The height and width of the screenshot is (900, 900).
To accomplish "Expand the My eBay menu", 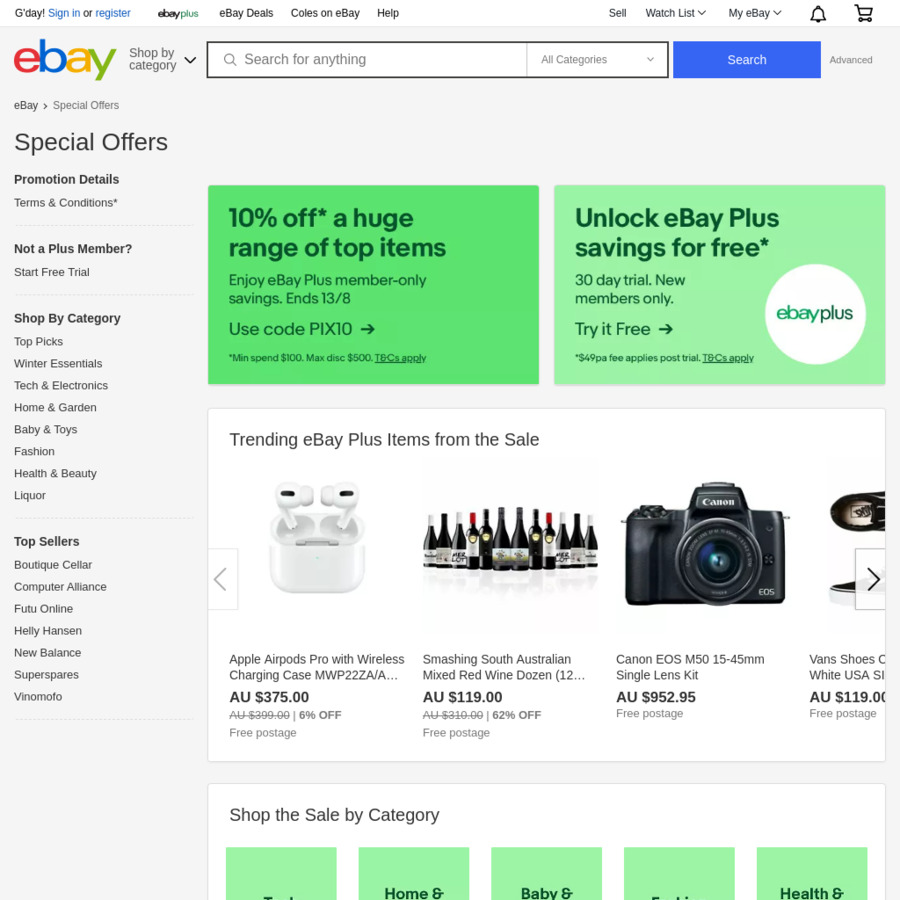I will click(754, 13).
